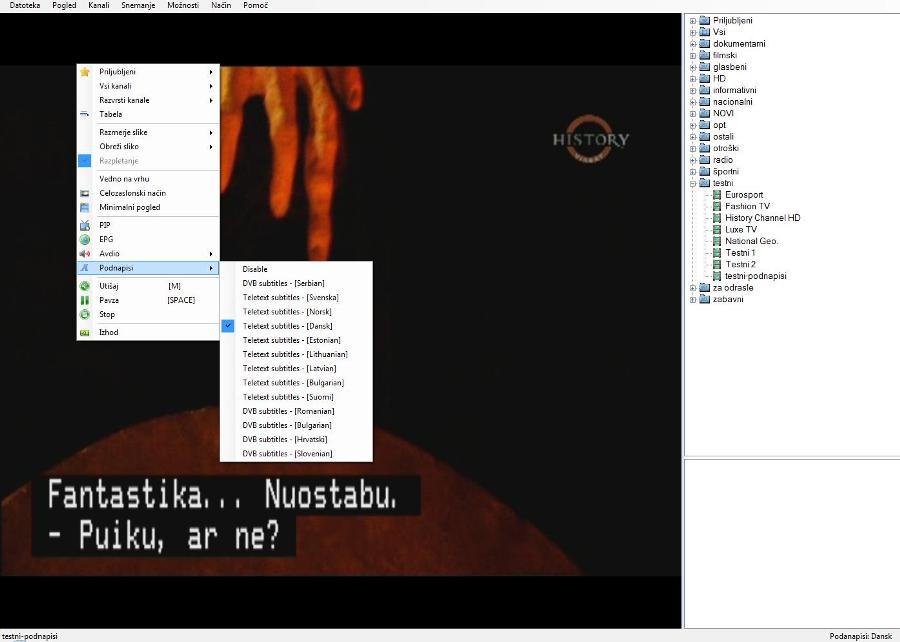Click the Izhod exit icon
Image resolution: width=900 pixels, height=642 pixels.
click(x=85, y=332)
